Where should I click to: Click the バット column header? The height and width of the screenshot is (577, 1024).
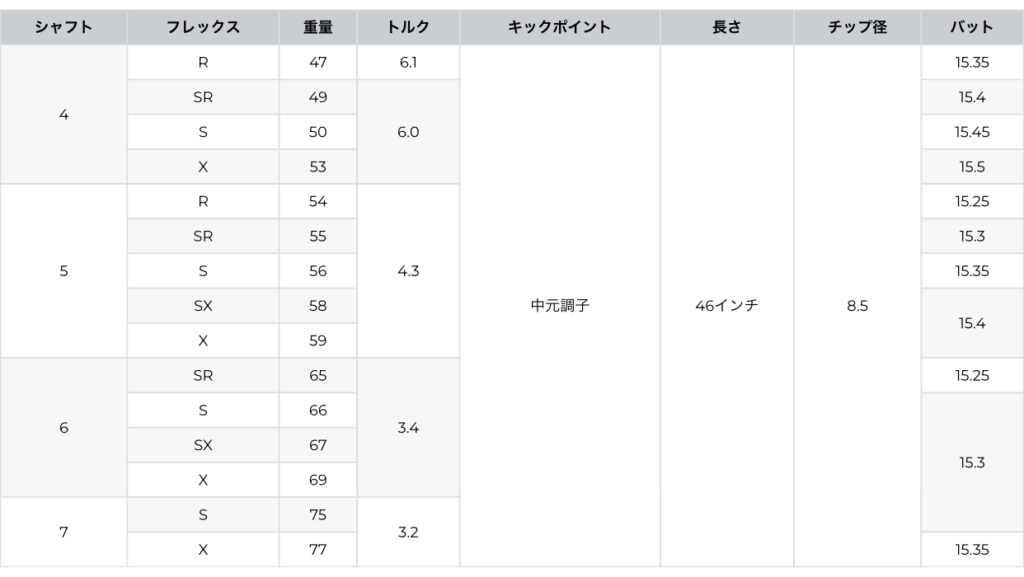point(972,28)
